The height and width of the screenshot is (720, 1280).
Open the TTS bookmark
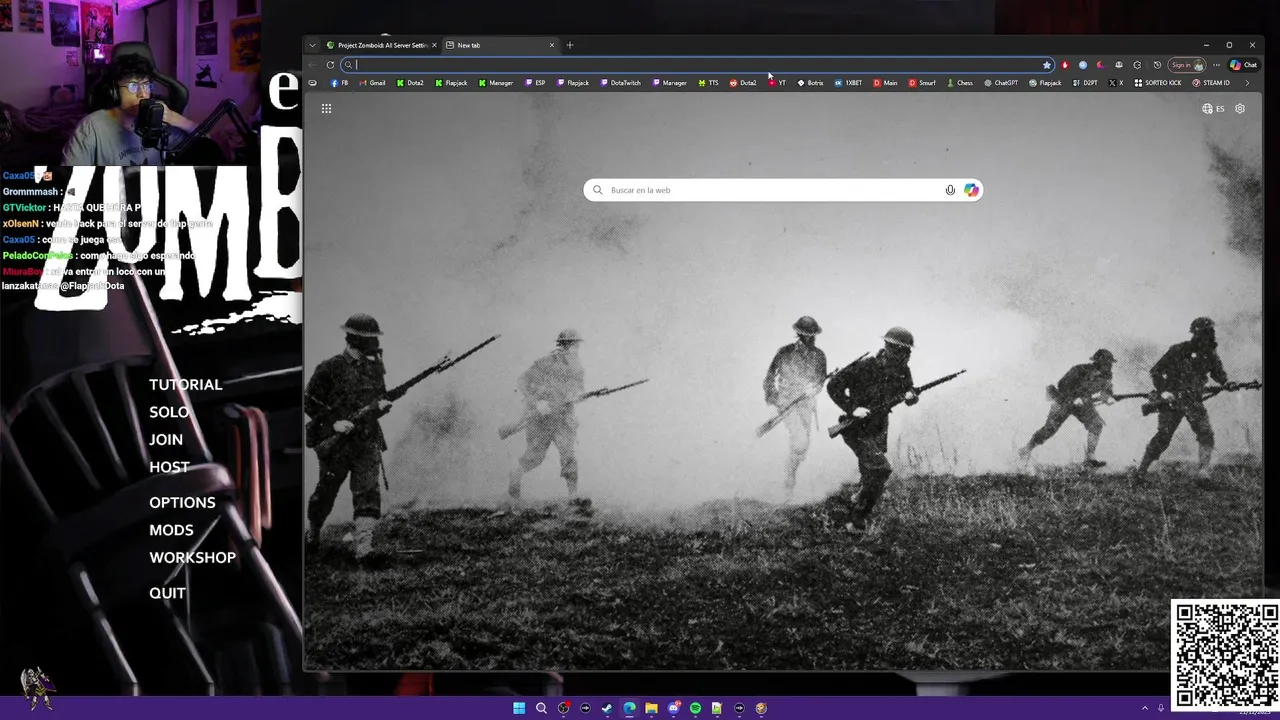pos(708,83)
